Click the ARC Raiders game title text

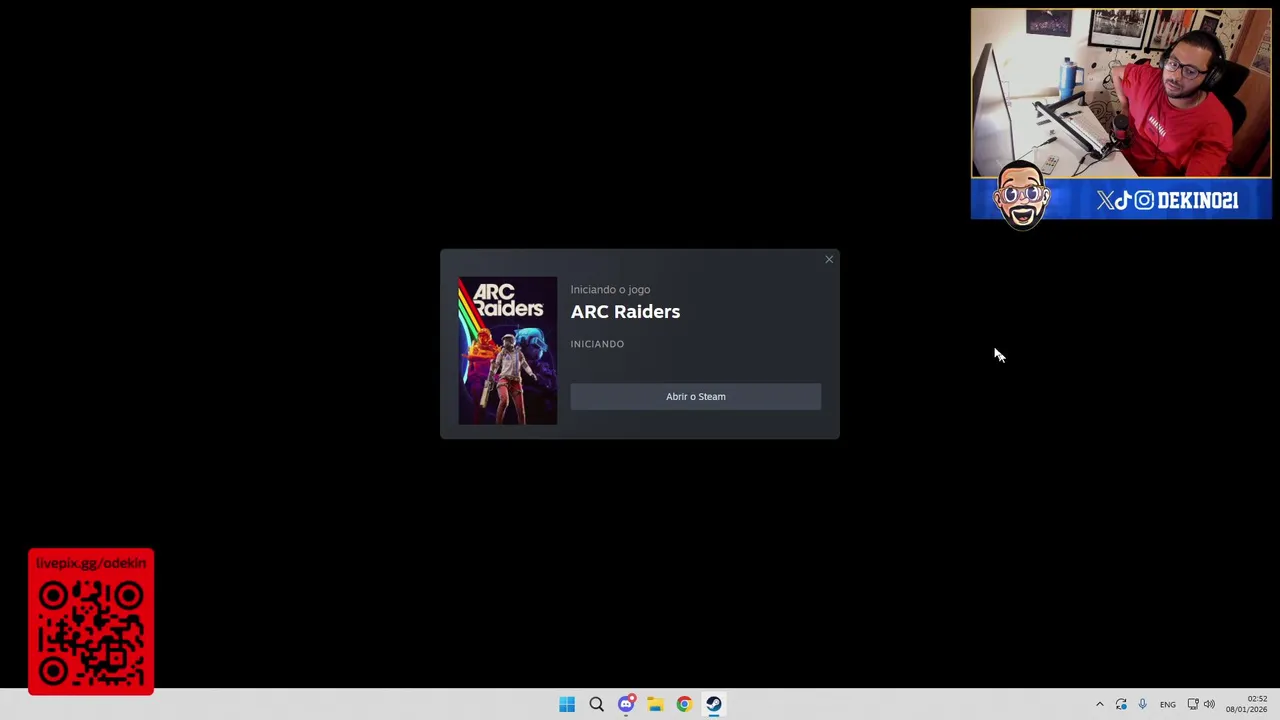625,312
